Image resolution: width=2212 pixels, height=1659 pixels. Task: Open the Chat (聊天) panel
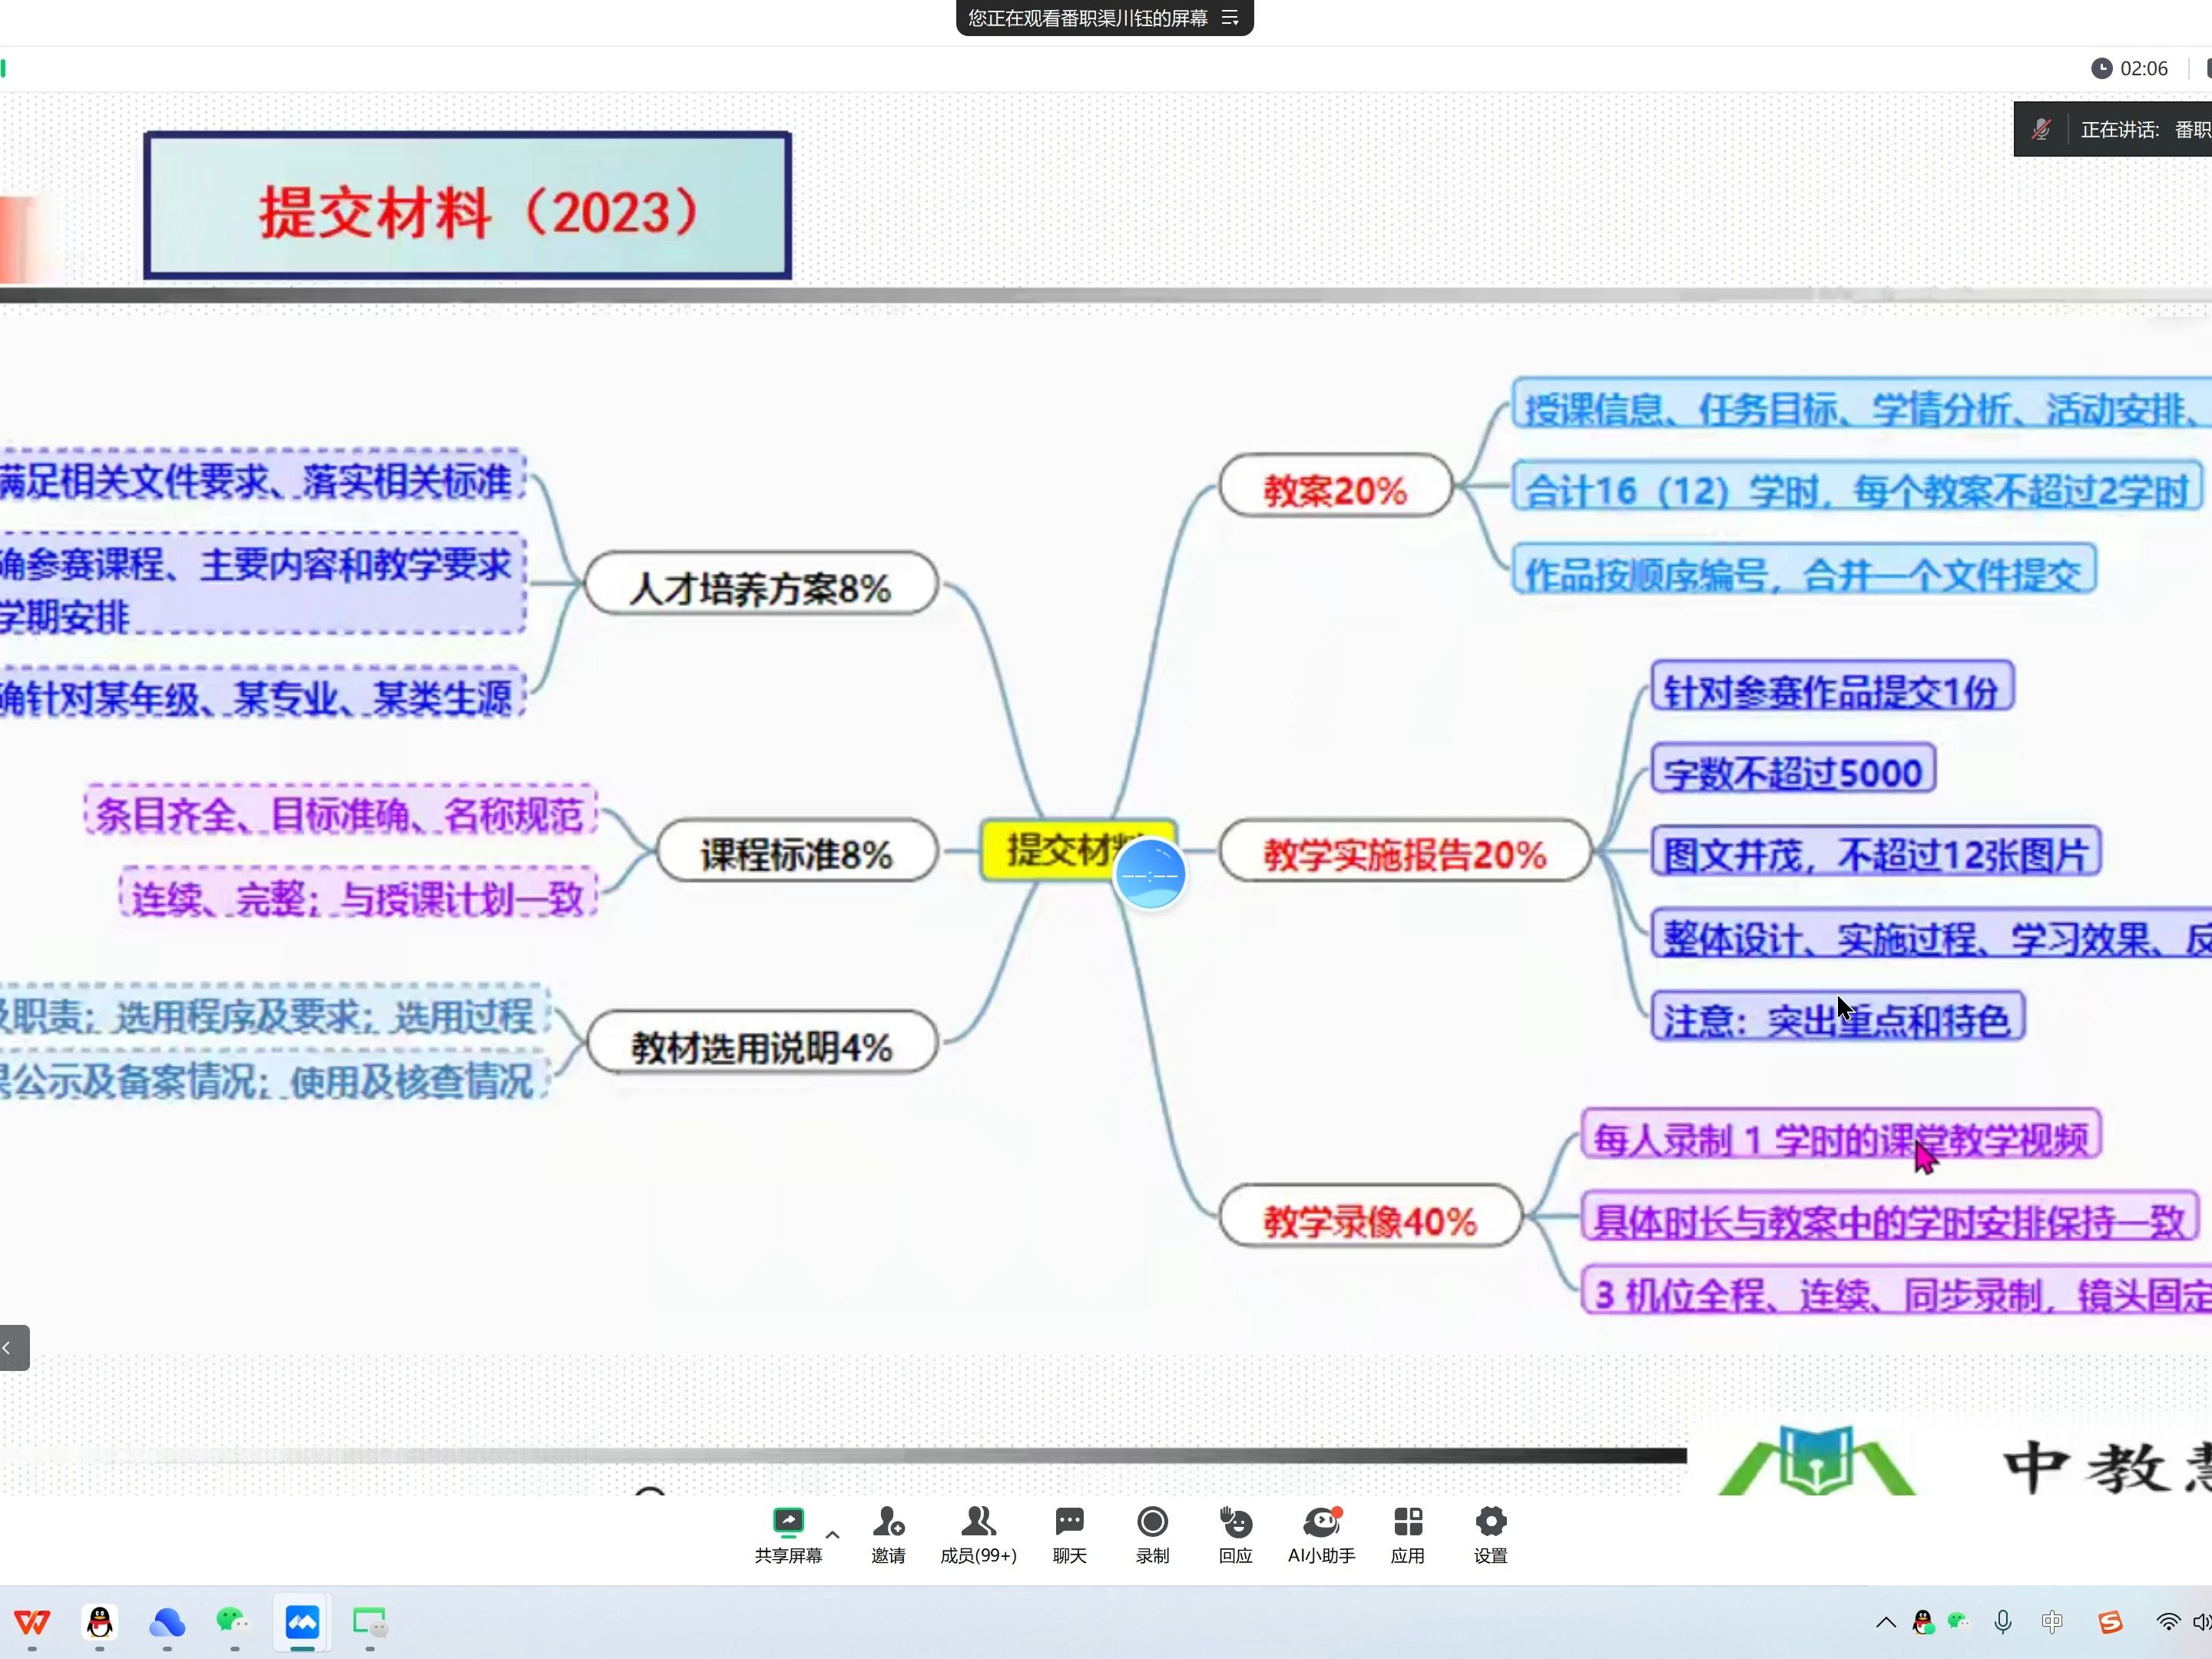click(x=1069, y=1534)
